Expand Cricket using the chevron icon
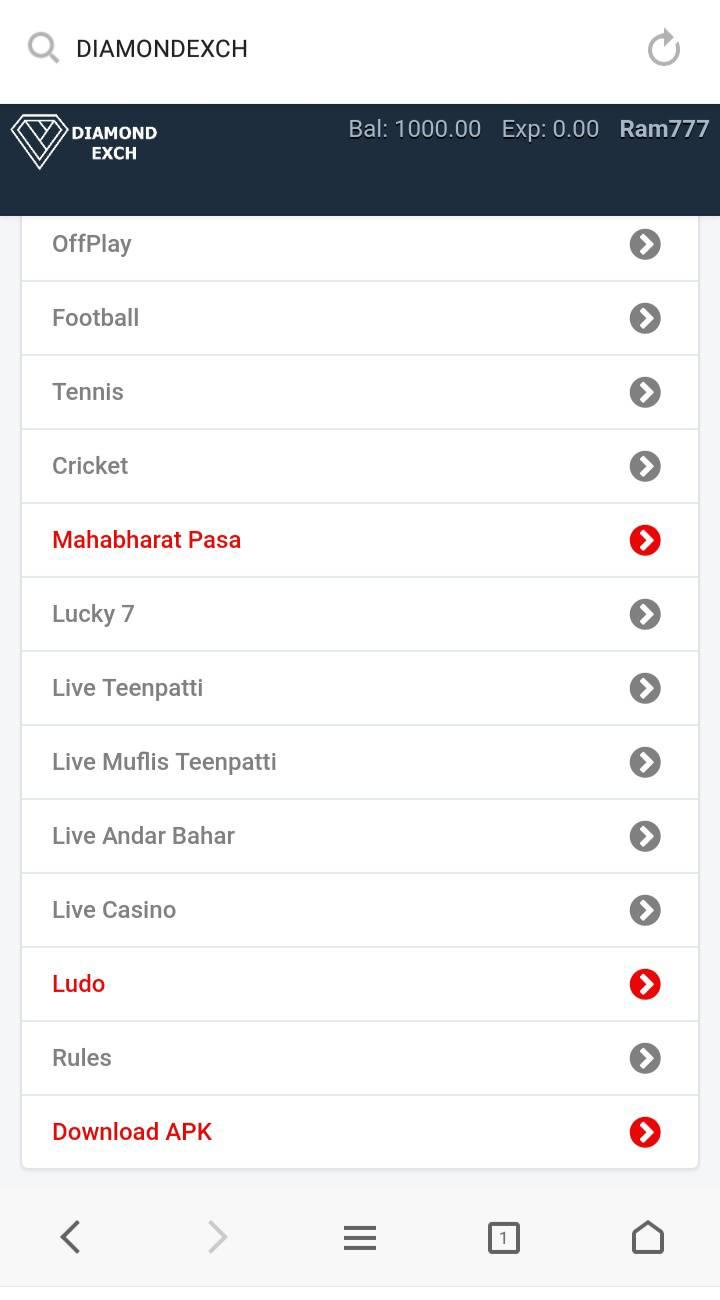 coord(645,466)
